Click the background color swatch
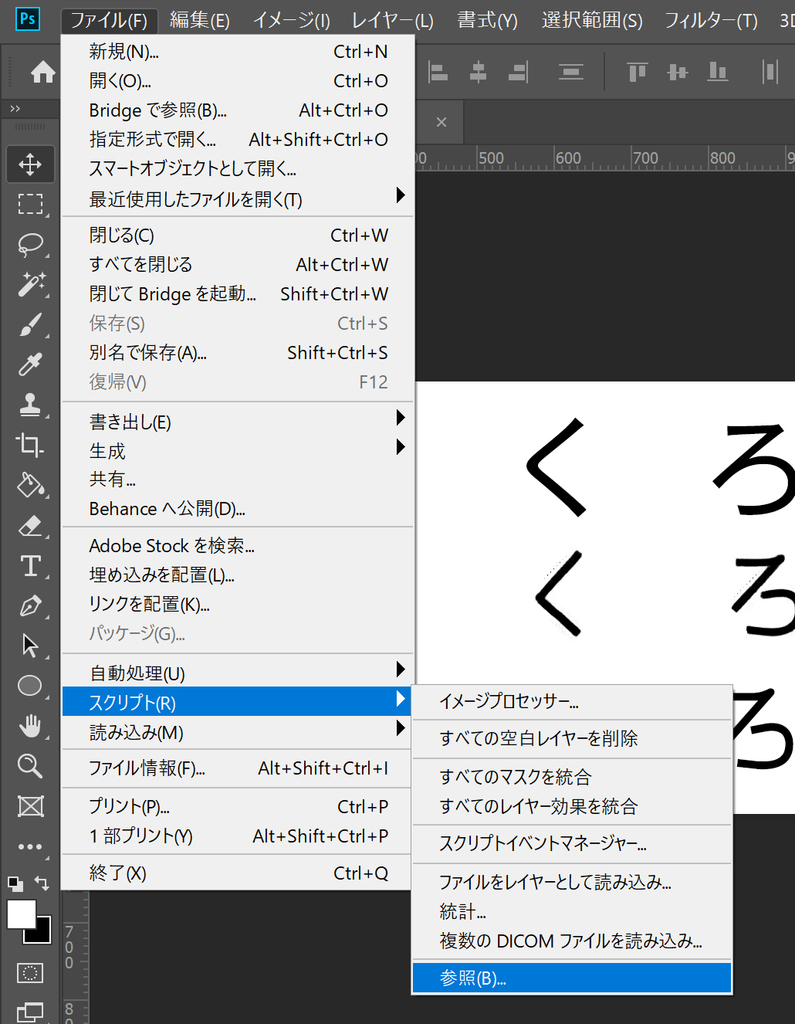 (43, 935)
